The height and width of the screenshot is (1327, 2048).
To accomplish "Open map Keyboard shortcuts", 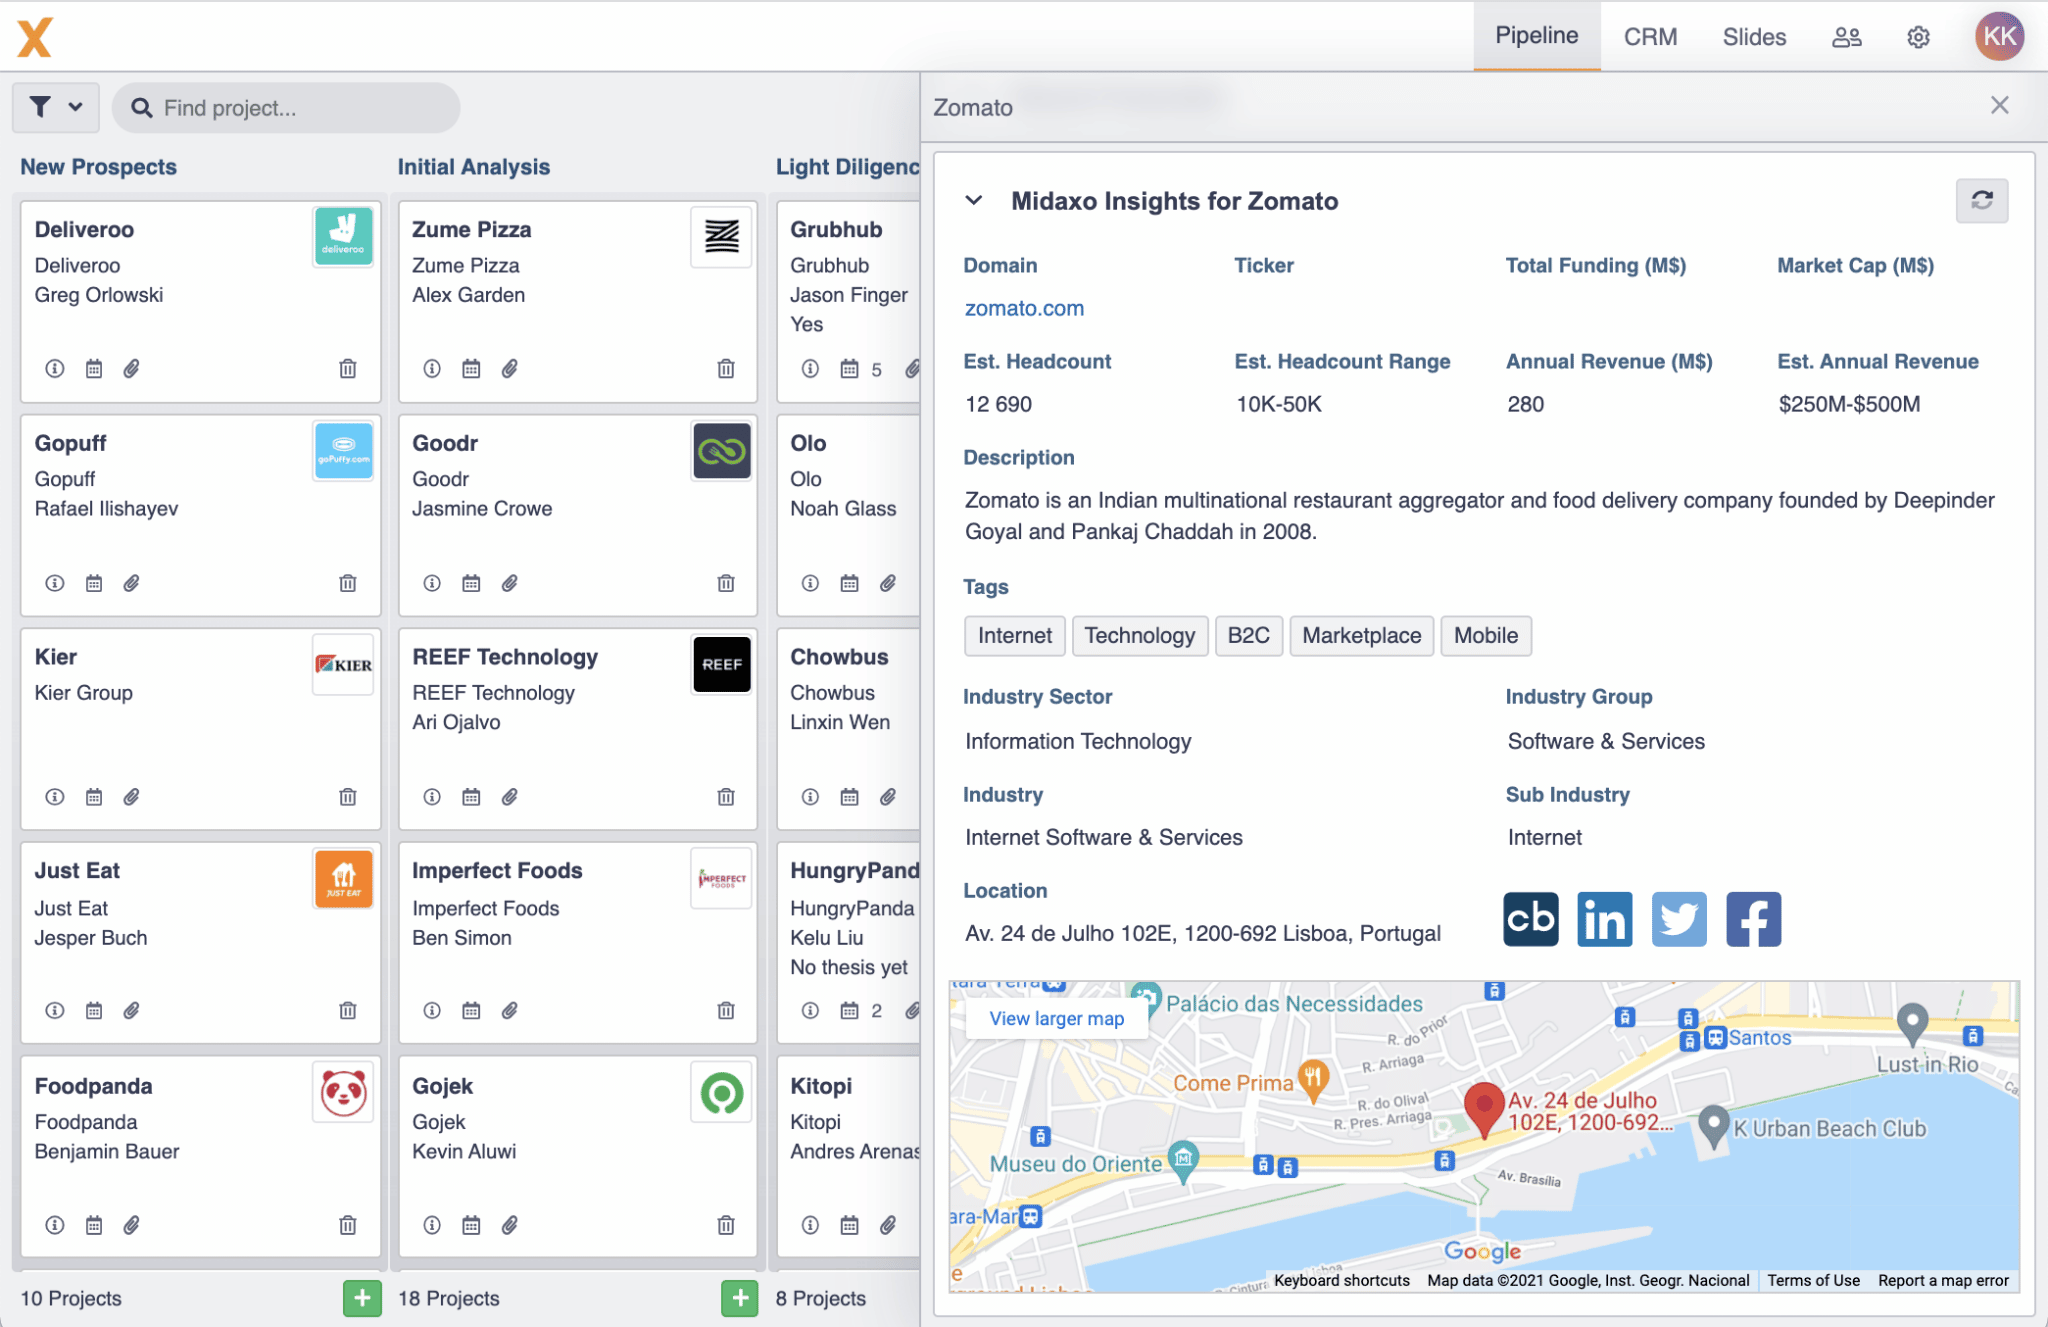I will coord(1341,1280).
